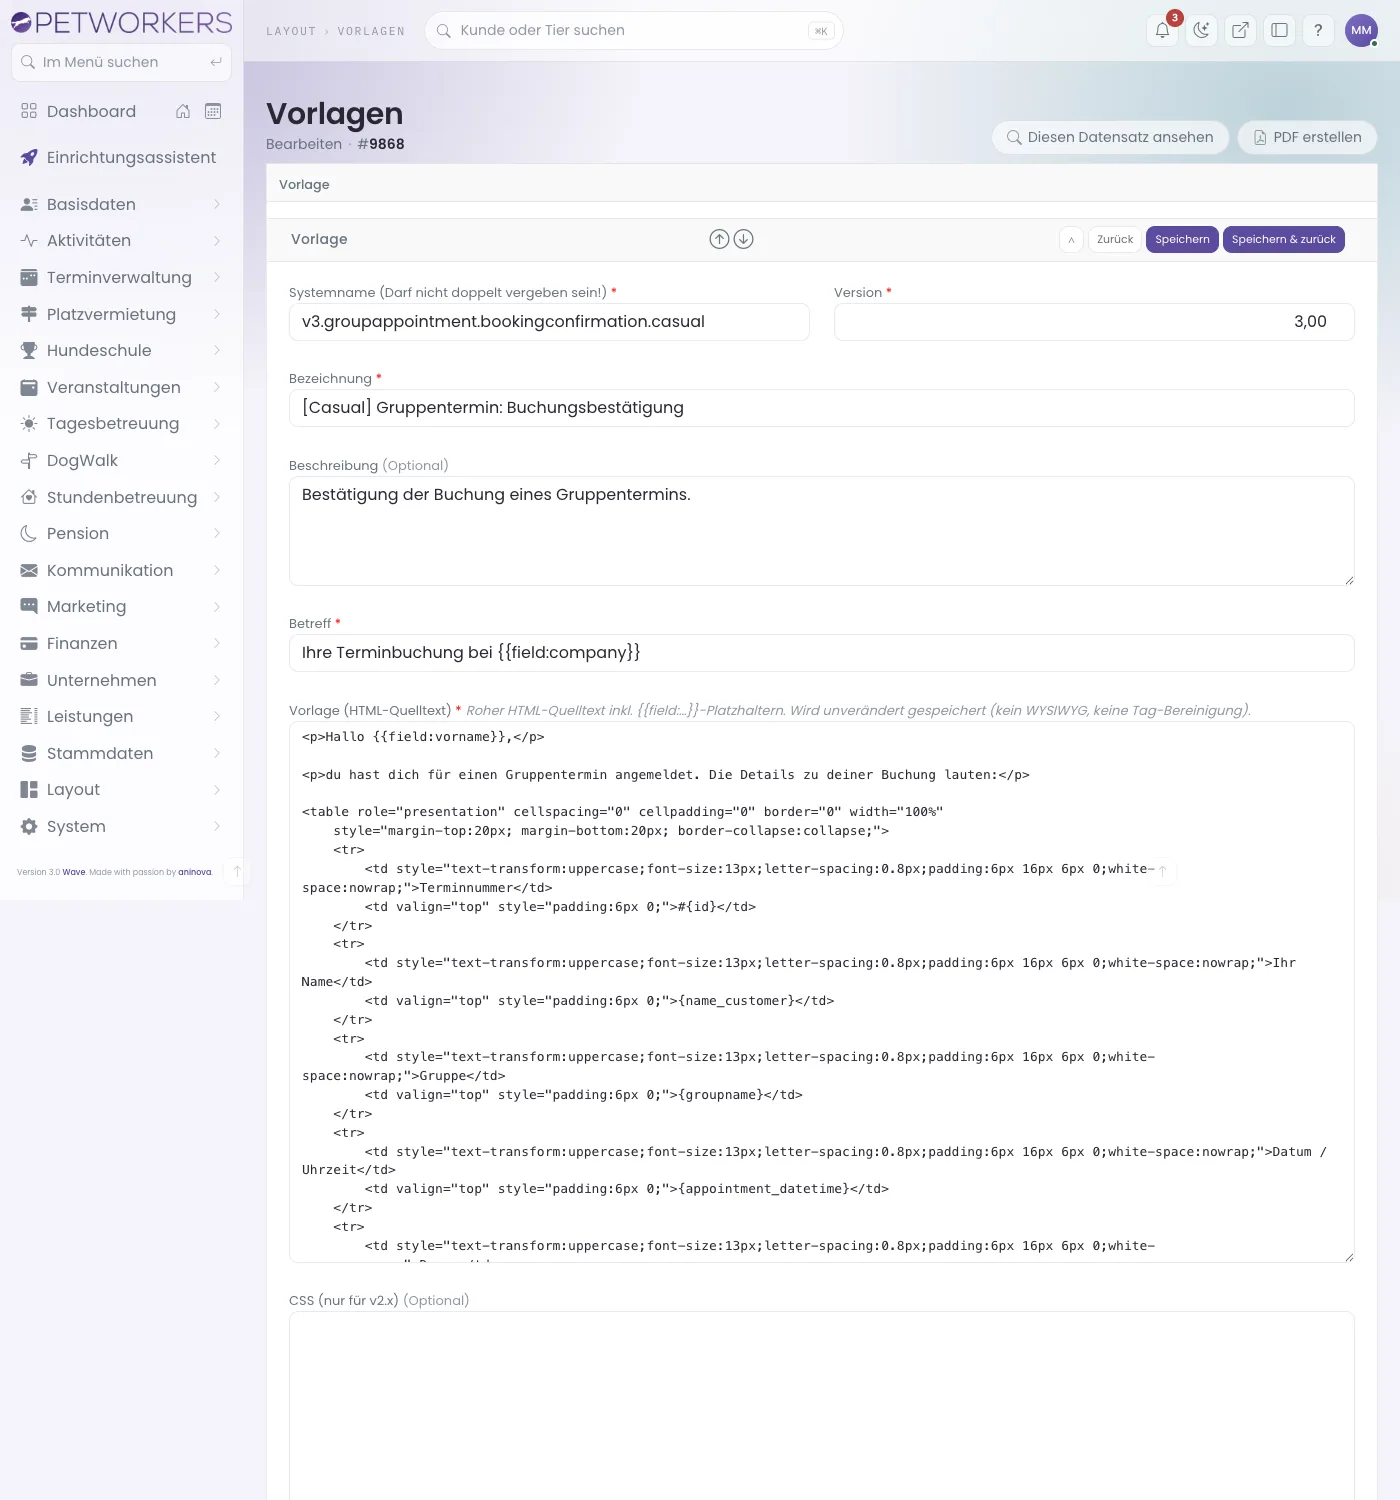
Task: Open the external link icon in header
Action: (x=1240, y=30)
